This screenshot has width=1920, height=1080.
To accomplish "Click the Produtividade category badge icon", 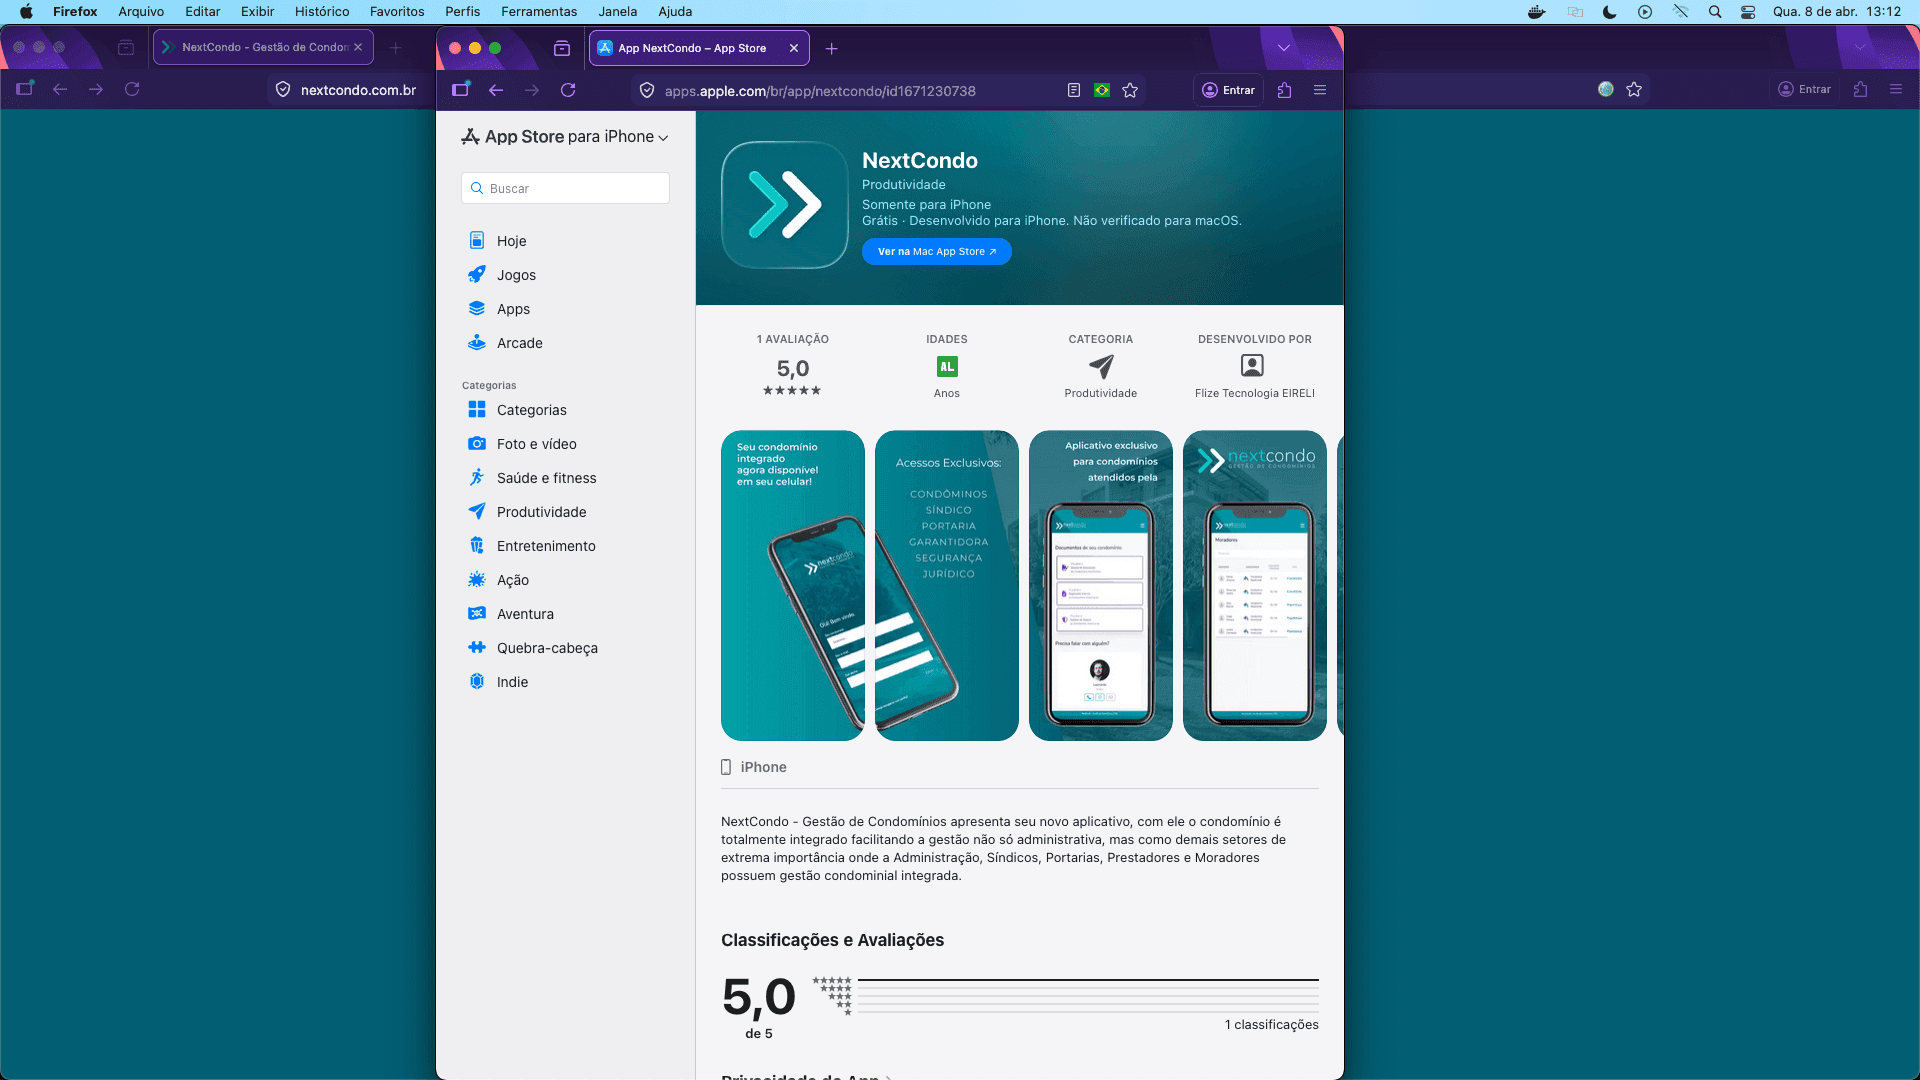I will tap(1101, 367).
